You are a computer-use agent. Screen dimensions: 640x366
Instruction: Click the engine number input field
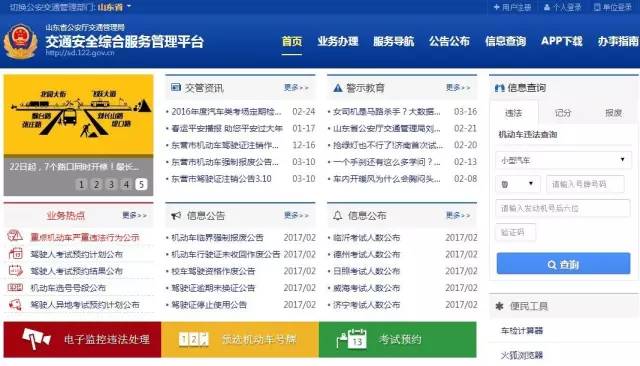[x=563, y=208]
